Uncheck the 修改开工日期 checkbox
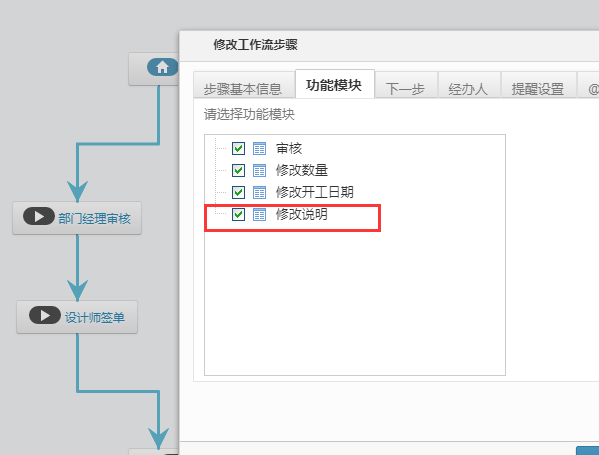This screenshot has width=599, height=455. click(x=238, y=192)
